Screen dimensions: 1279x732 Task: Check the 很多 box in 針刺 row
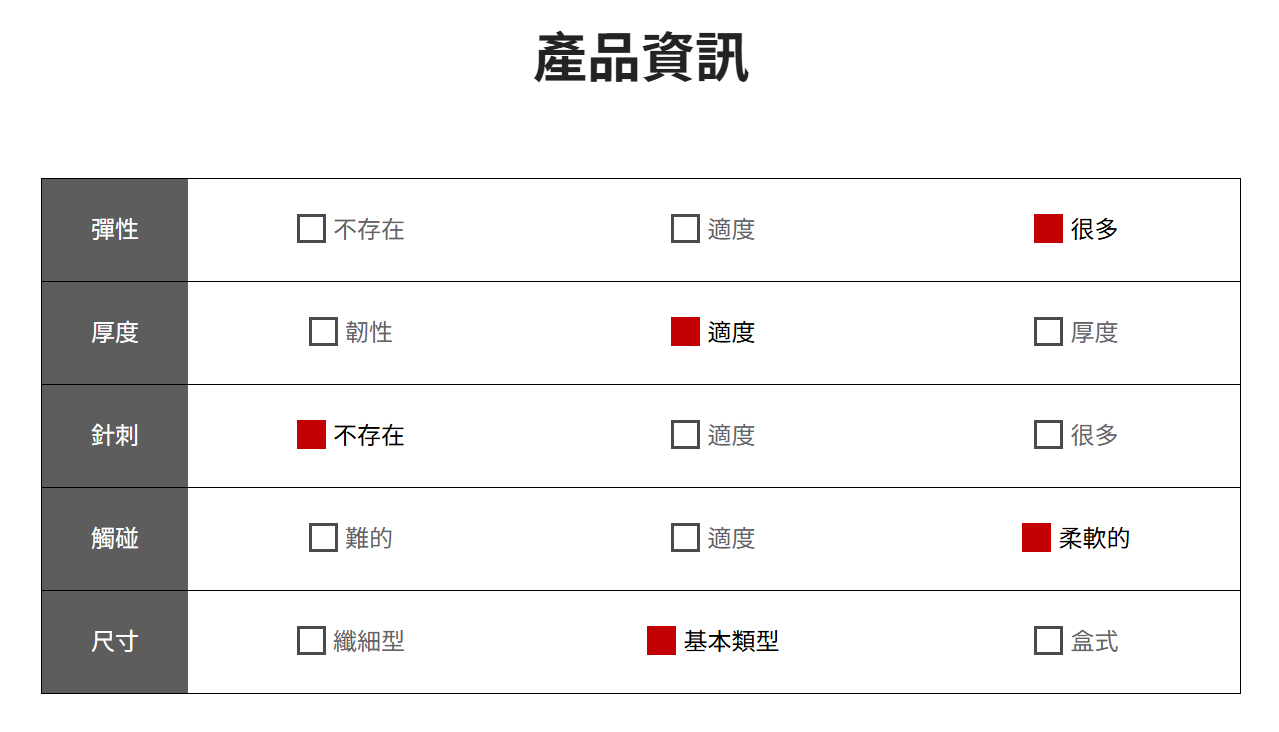click(1048, 435)
